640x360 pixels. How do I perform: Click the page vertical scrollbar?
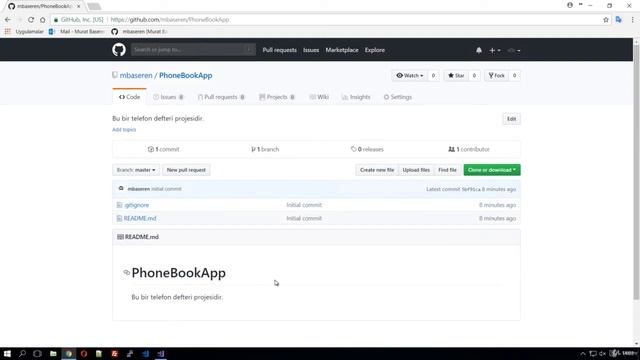click(x=636, y=172)
